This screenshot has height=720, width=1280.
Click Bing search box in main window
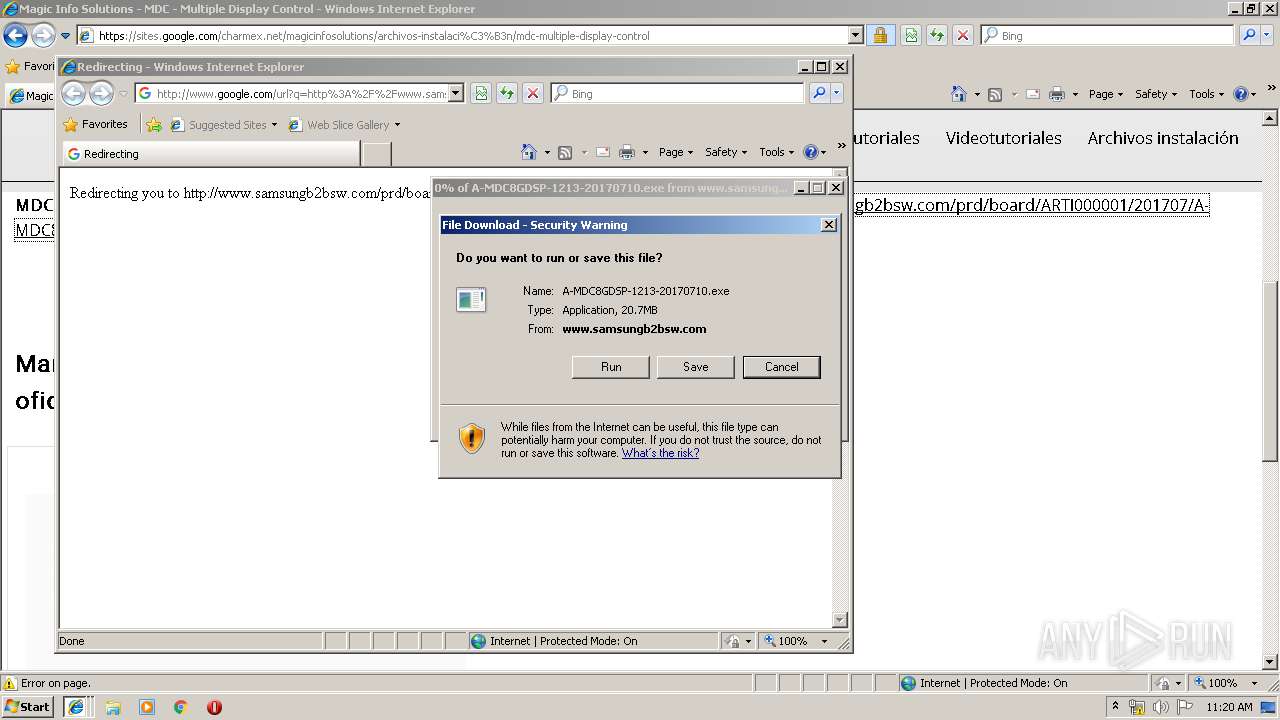(x=1107, y=35)
